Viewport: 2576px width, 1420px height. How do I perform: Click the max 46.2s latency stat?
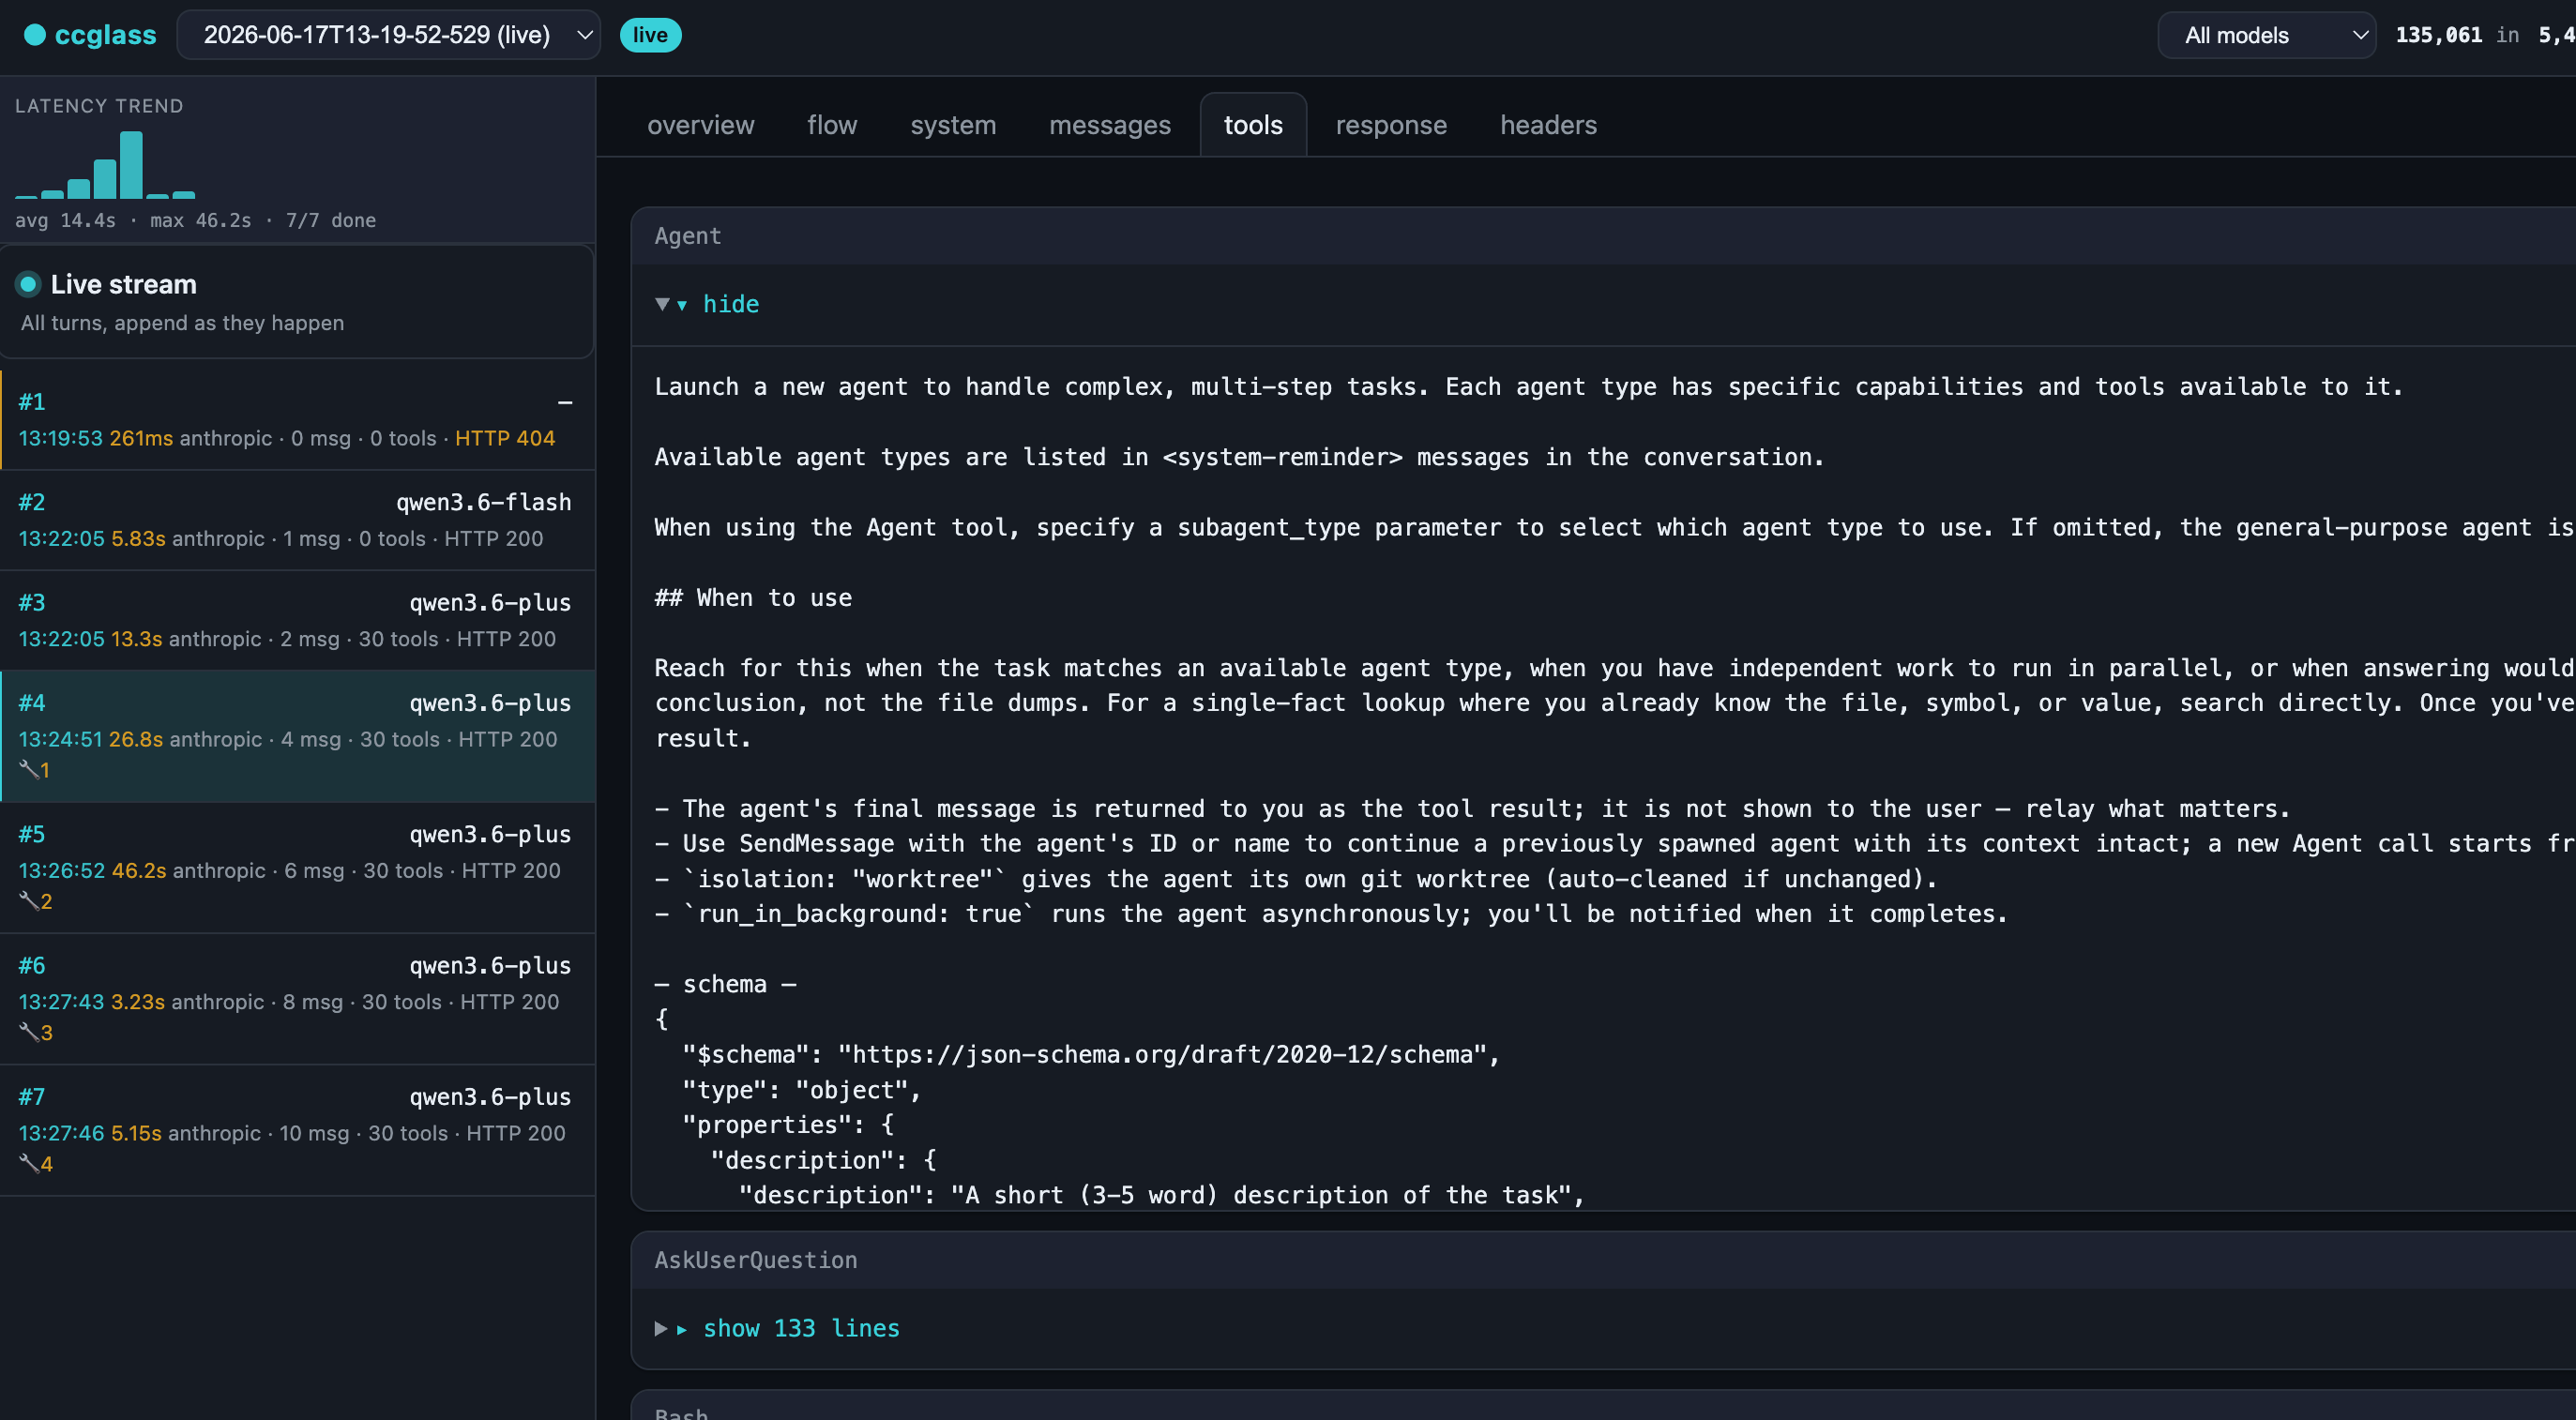200,220
